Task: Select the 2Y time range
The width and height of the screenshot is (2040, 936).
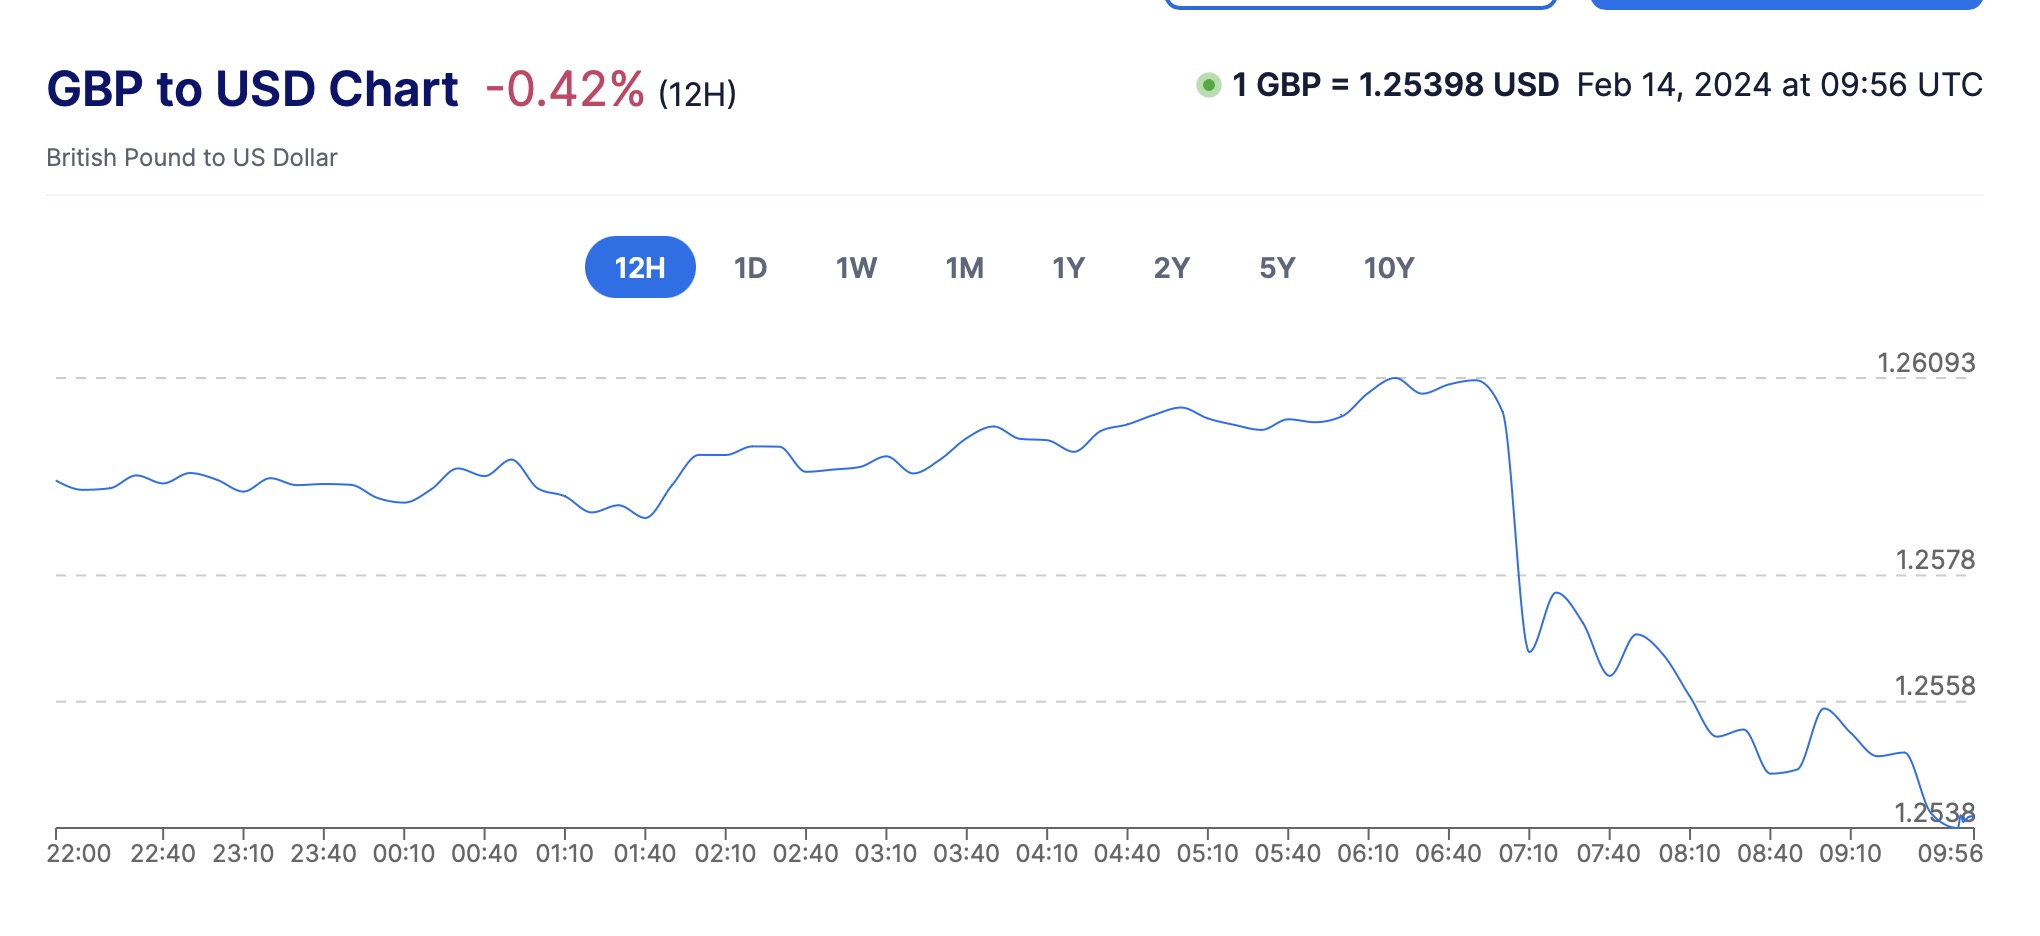Action: (x=1171, y=268)
